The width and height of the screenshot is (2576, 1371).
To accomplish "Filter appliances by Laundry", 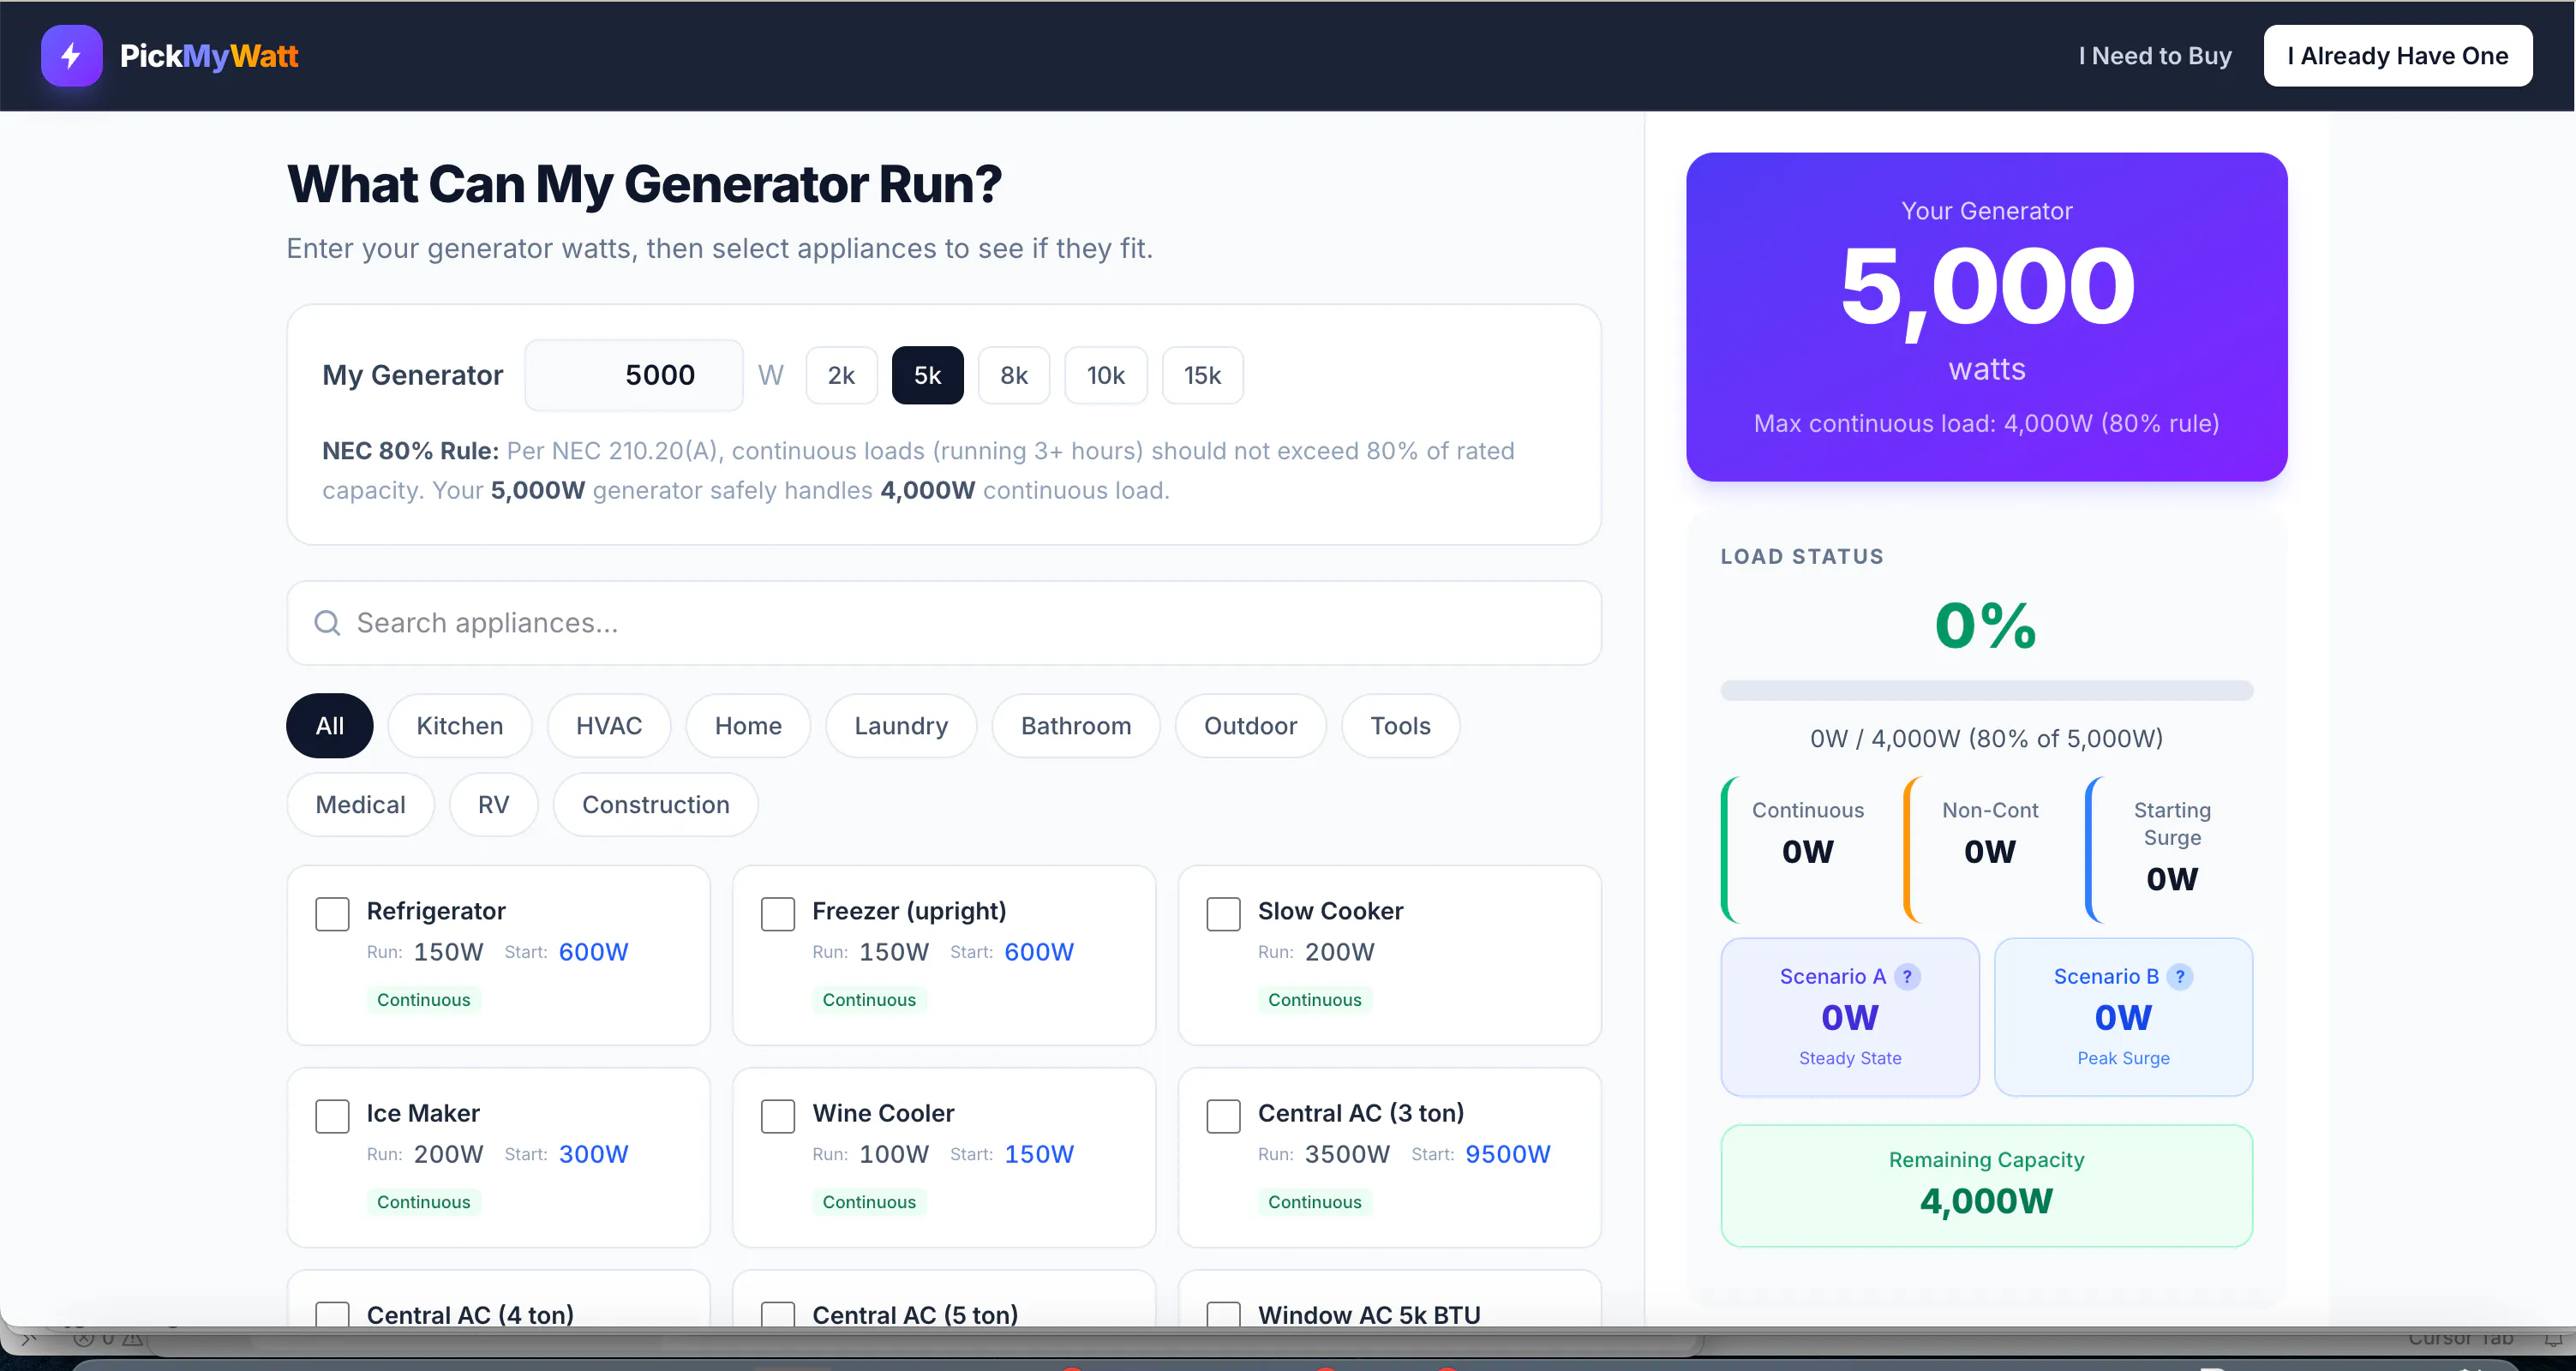I will (901, 726).
